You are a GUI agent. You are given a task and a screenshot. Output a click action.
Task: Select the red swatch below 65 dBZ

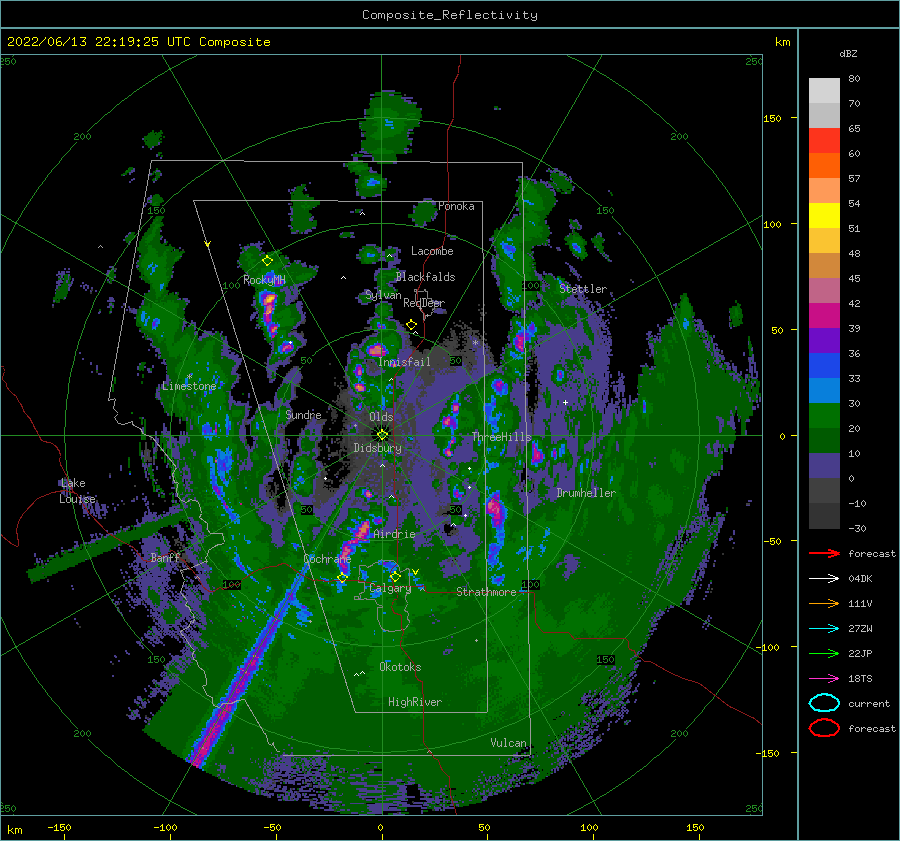824,141
